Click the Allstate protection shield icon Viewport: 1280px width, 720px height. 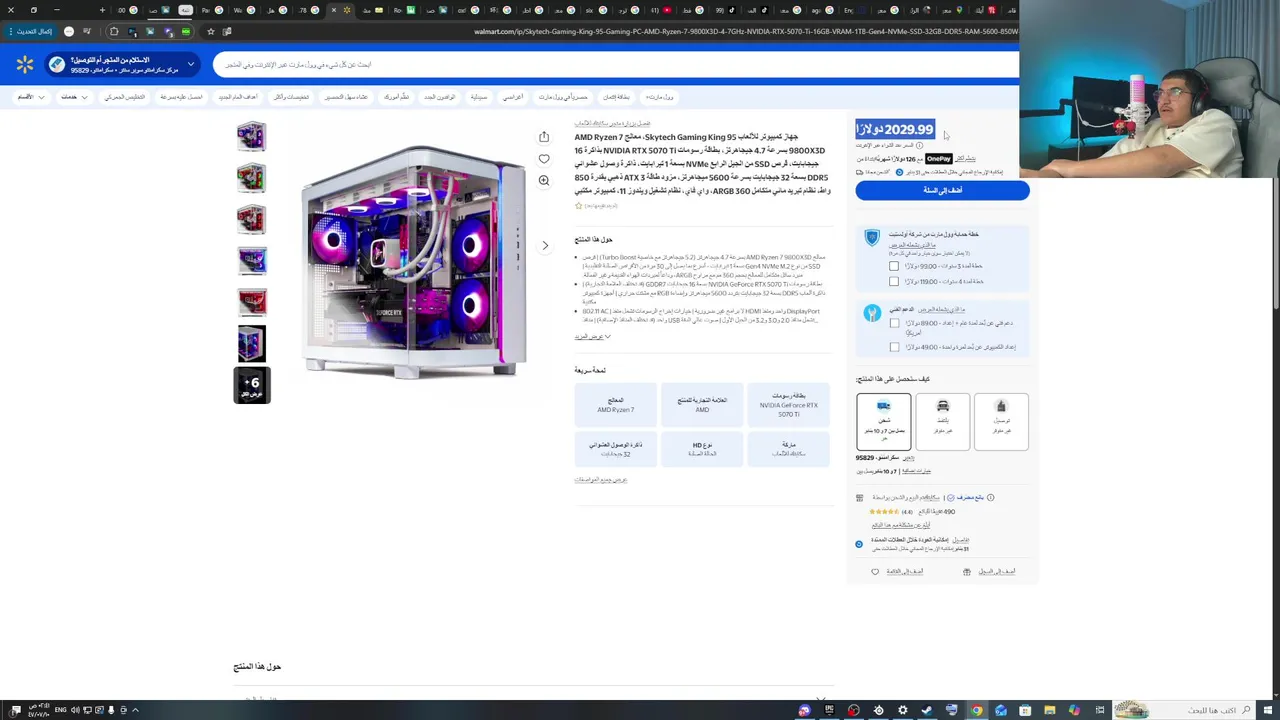872,238
